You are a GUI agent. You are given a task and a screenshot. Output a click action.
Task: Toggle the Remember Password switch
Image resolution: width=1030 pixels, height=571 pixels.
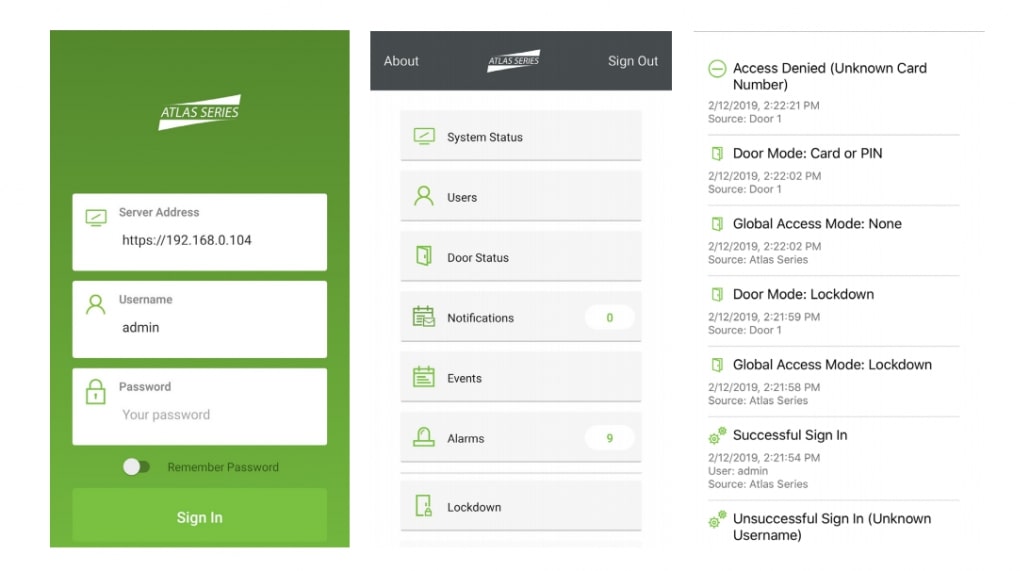136,467
